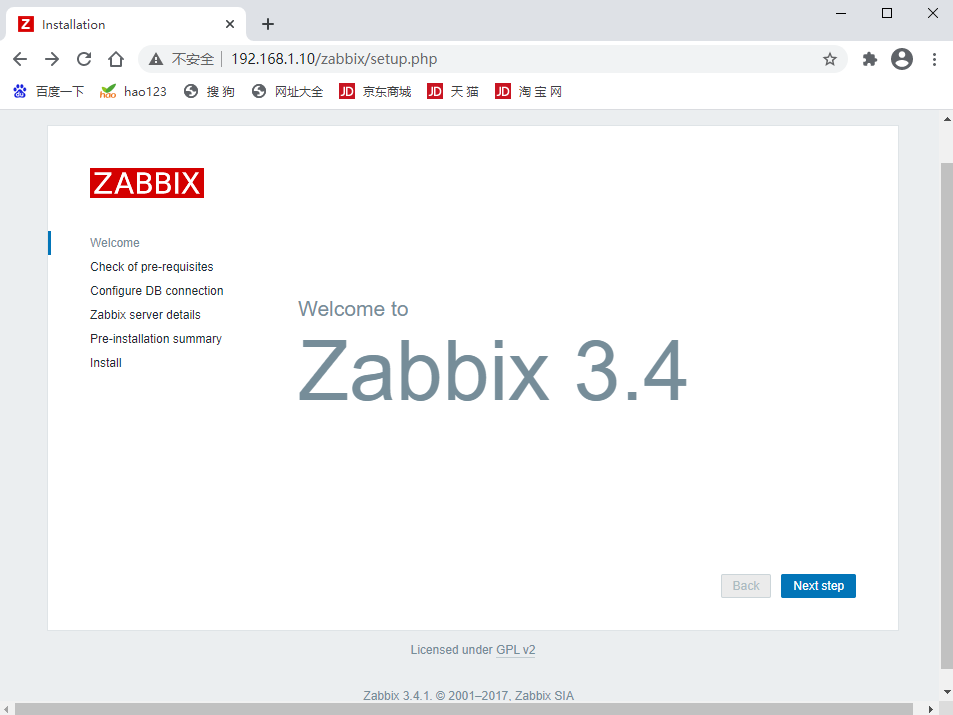Open the 天猫 bookmark

click(x=453, y=92)
